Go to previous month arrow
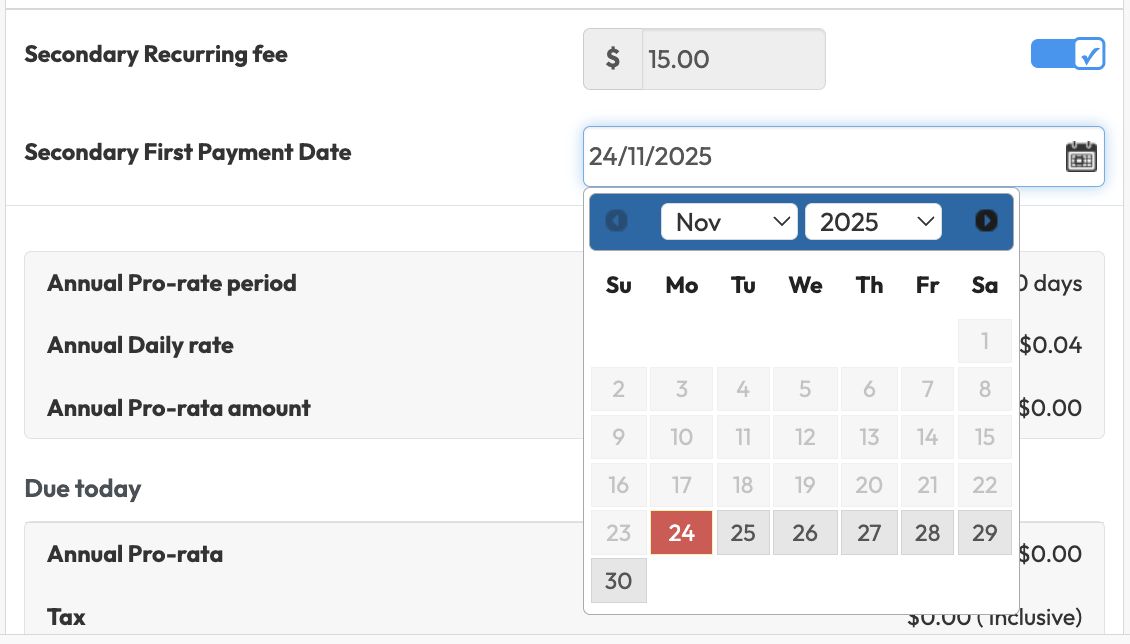Image resolution: width=1130 pixels, height=644 pixels. (x=617, y=221)
